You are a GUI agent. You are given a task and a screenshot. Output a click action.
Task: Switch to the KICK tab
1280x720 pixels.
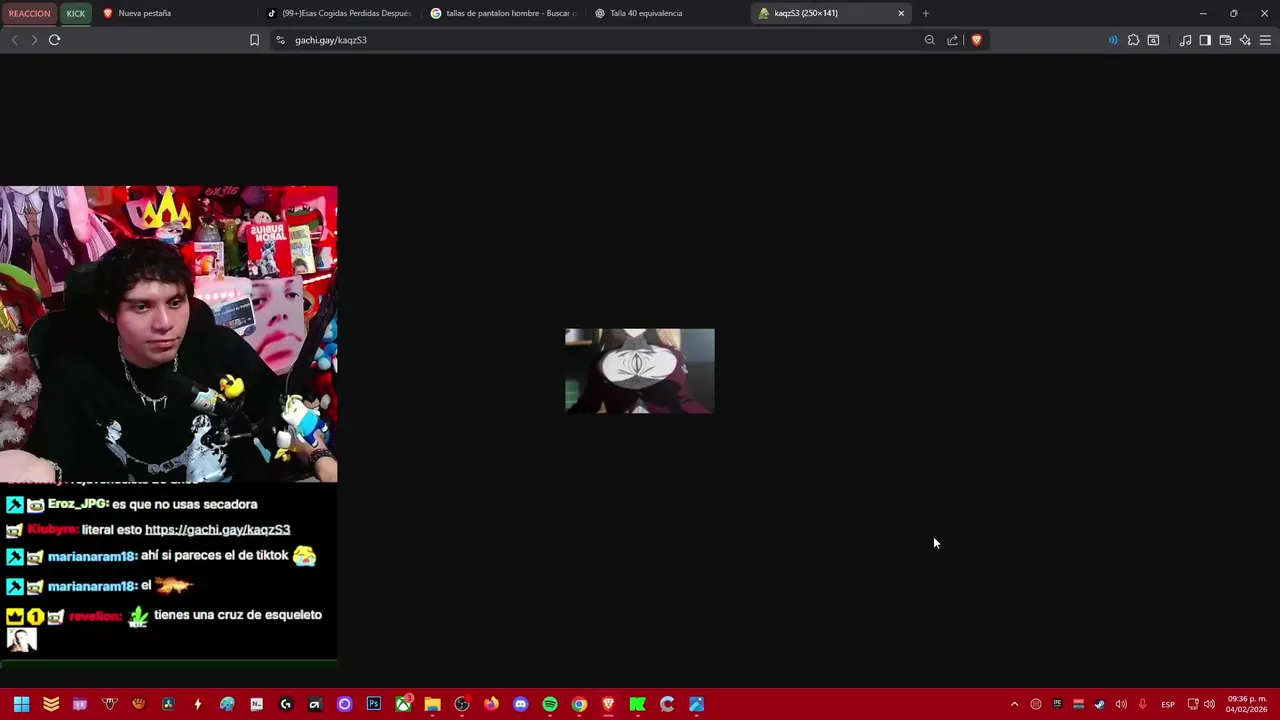coord(76,13)
